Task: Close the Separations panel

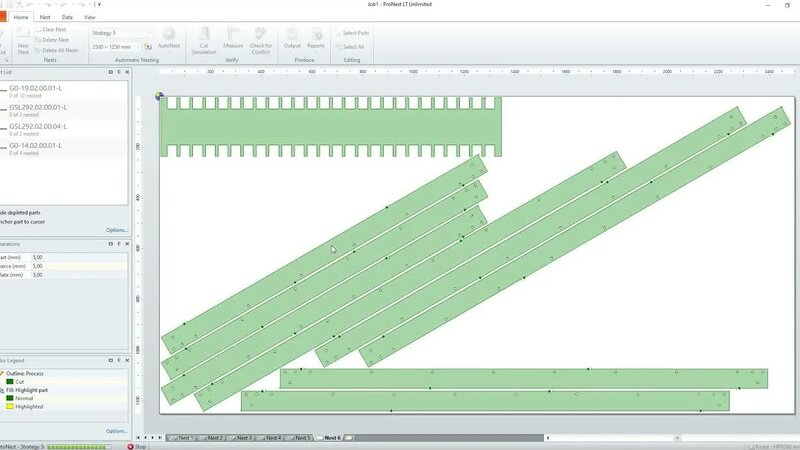Action: click(x=127, y=244)
